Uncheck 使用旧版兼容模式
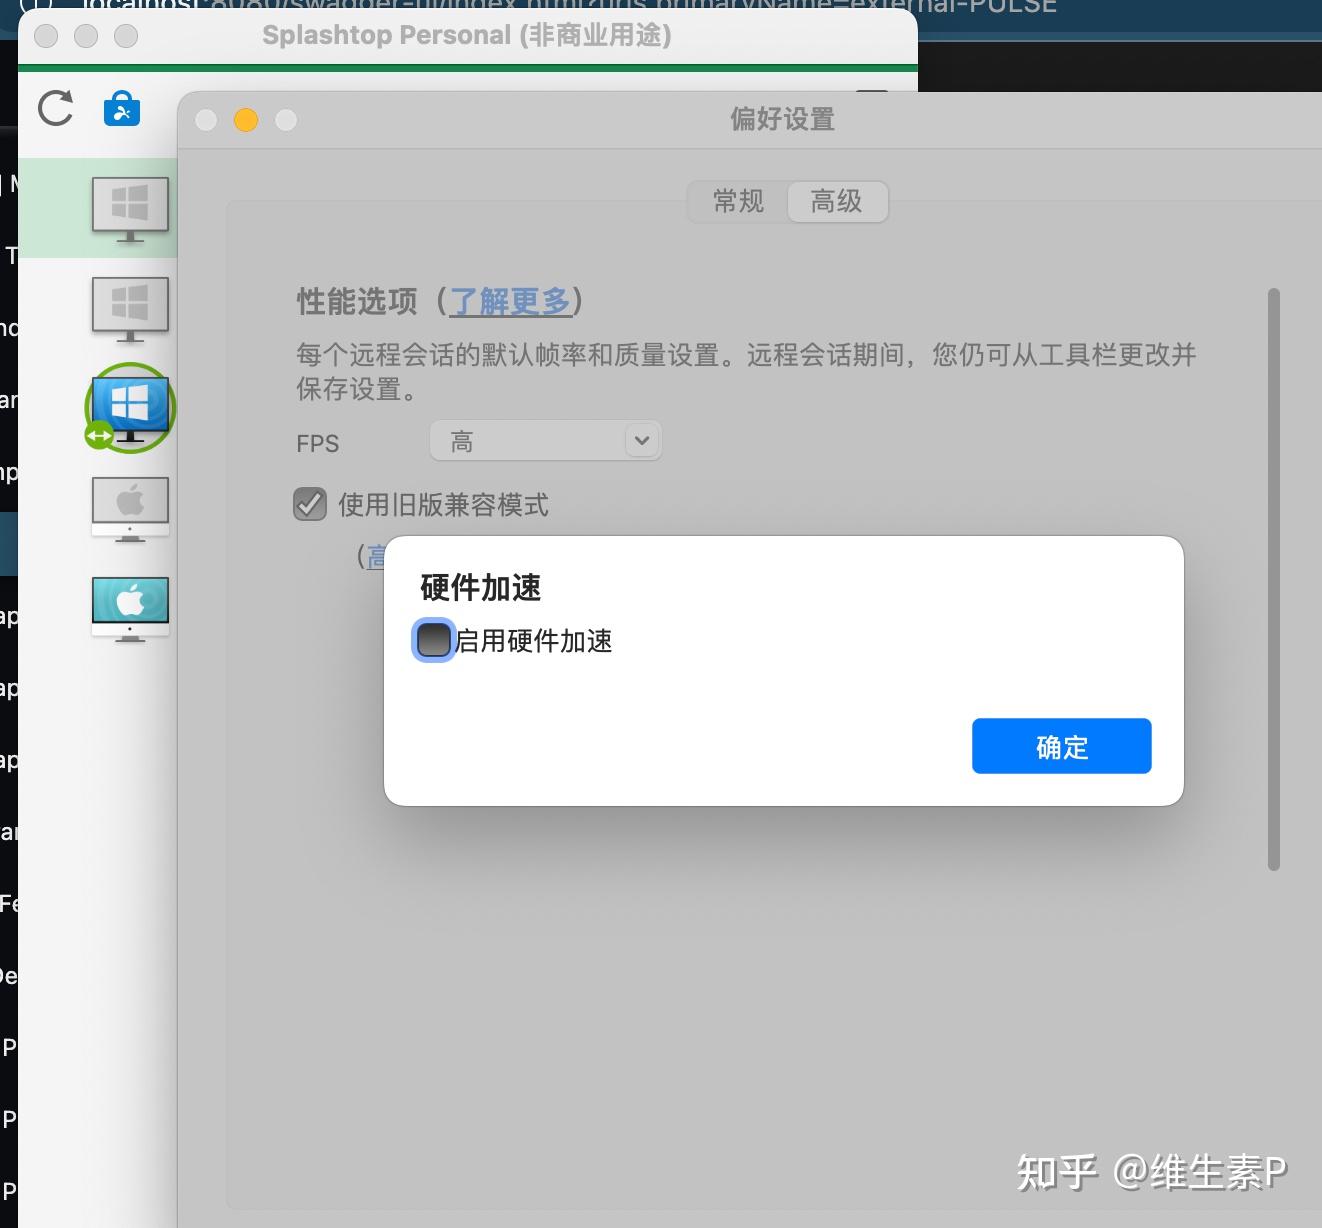Screen dimensions: 1322x1228 pyautogui.click(x=310, y=505)
